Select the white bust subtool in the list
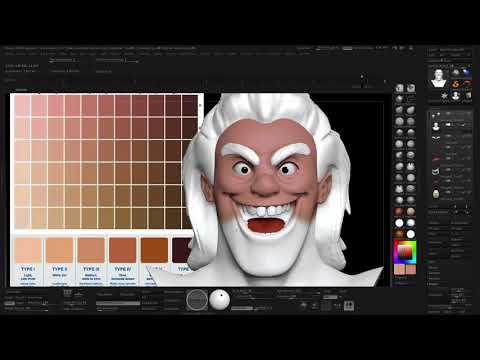 (436, 126)
